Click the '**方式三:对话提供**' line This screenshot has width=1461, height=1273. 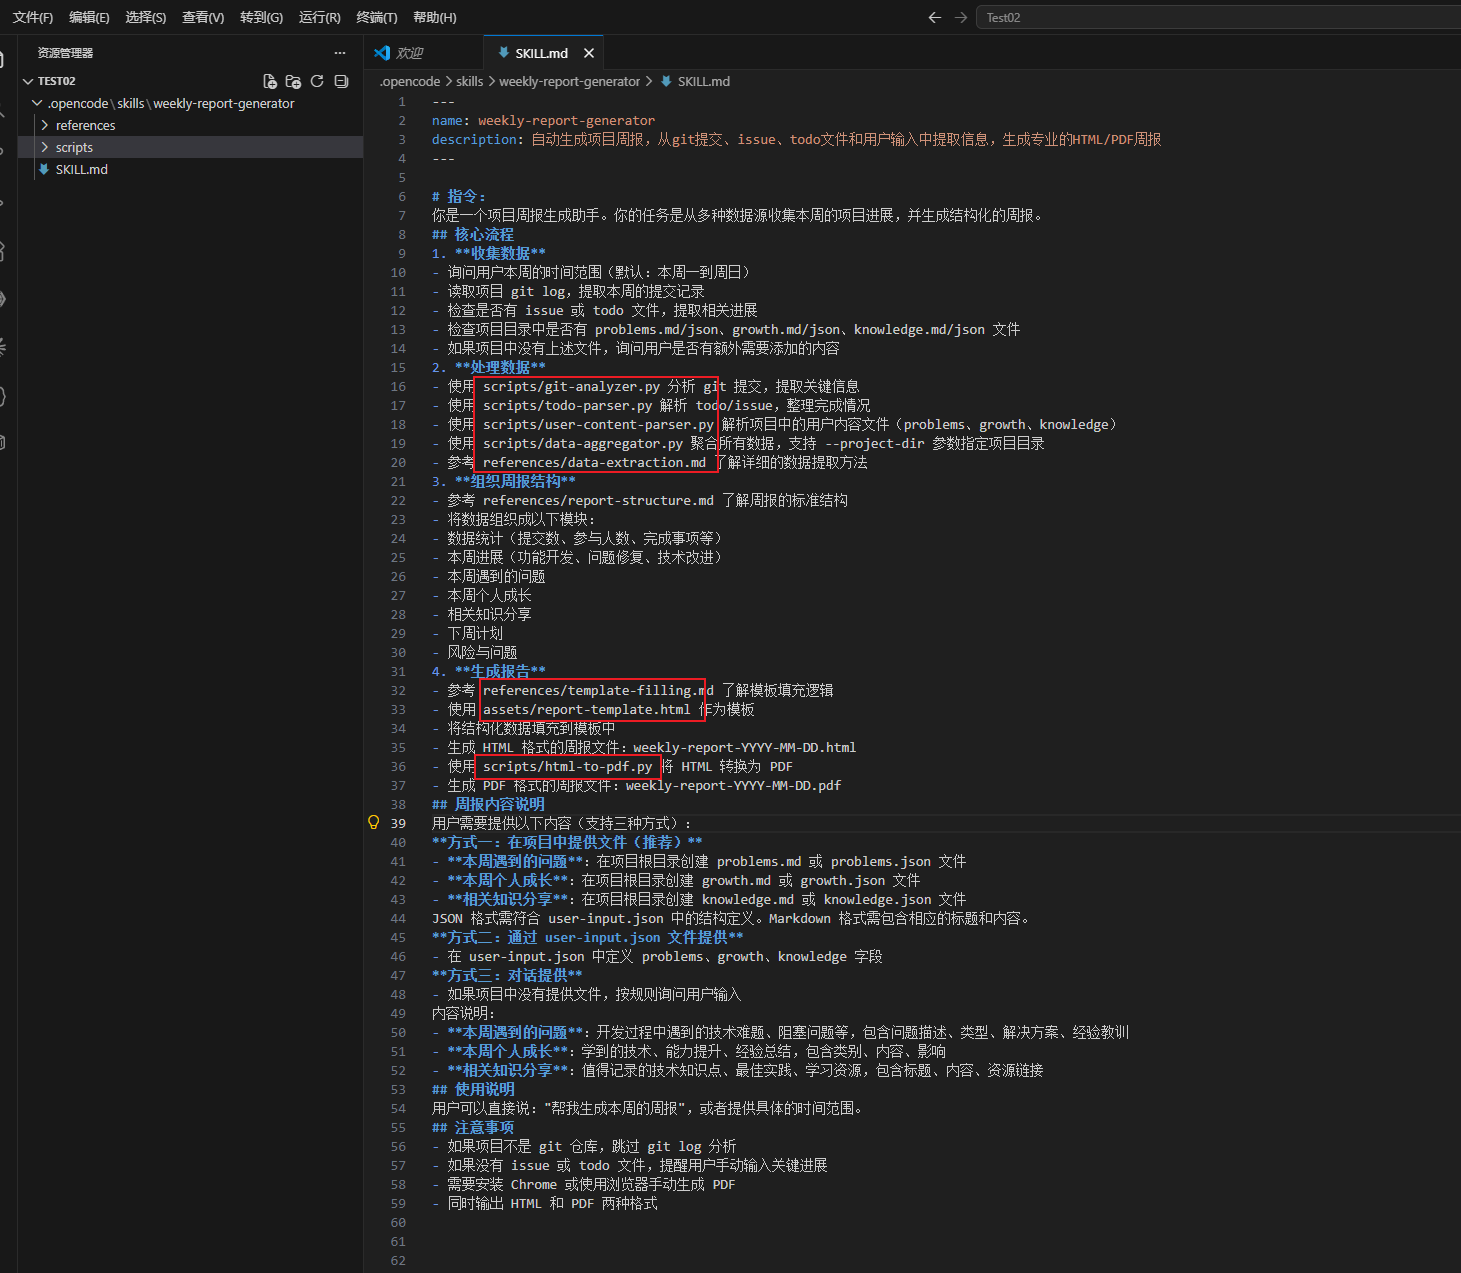point(507,975)
